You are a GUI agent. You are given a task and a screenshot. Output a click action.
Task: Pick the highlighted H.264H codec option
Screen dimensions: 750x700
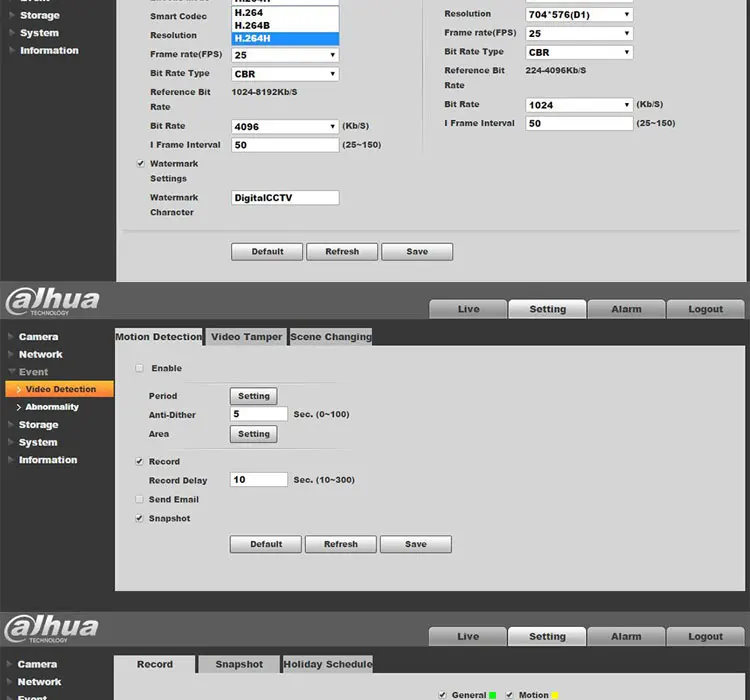tap(285, 38)
